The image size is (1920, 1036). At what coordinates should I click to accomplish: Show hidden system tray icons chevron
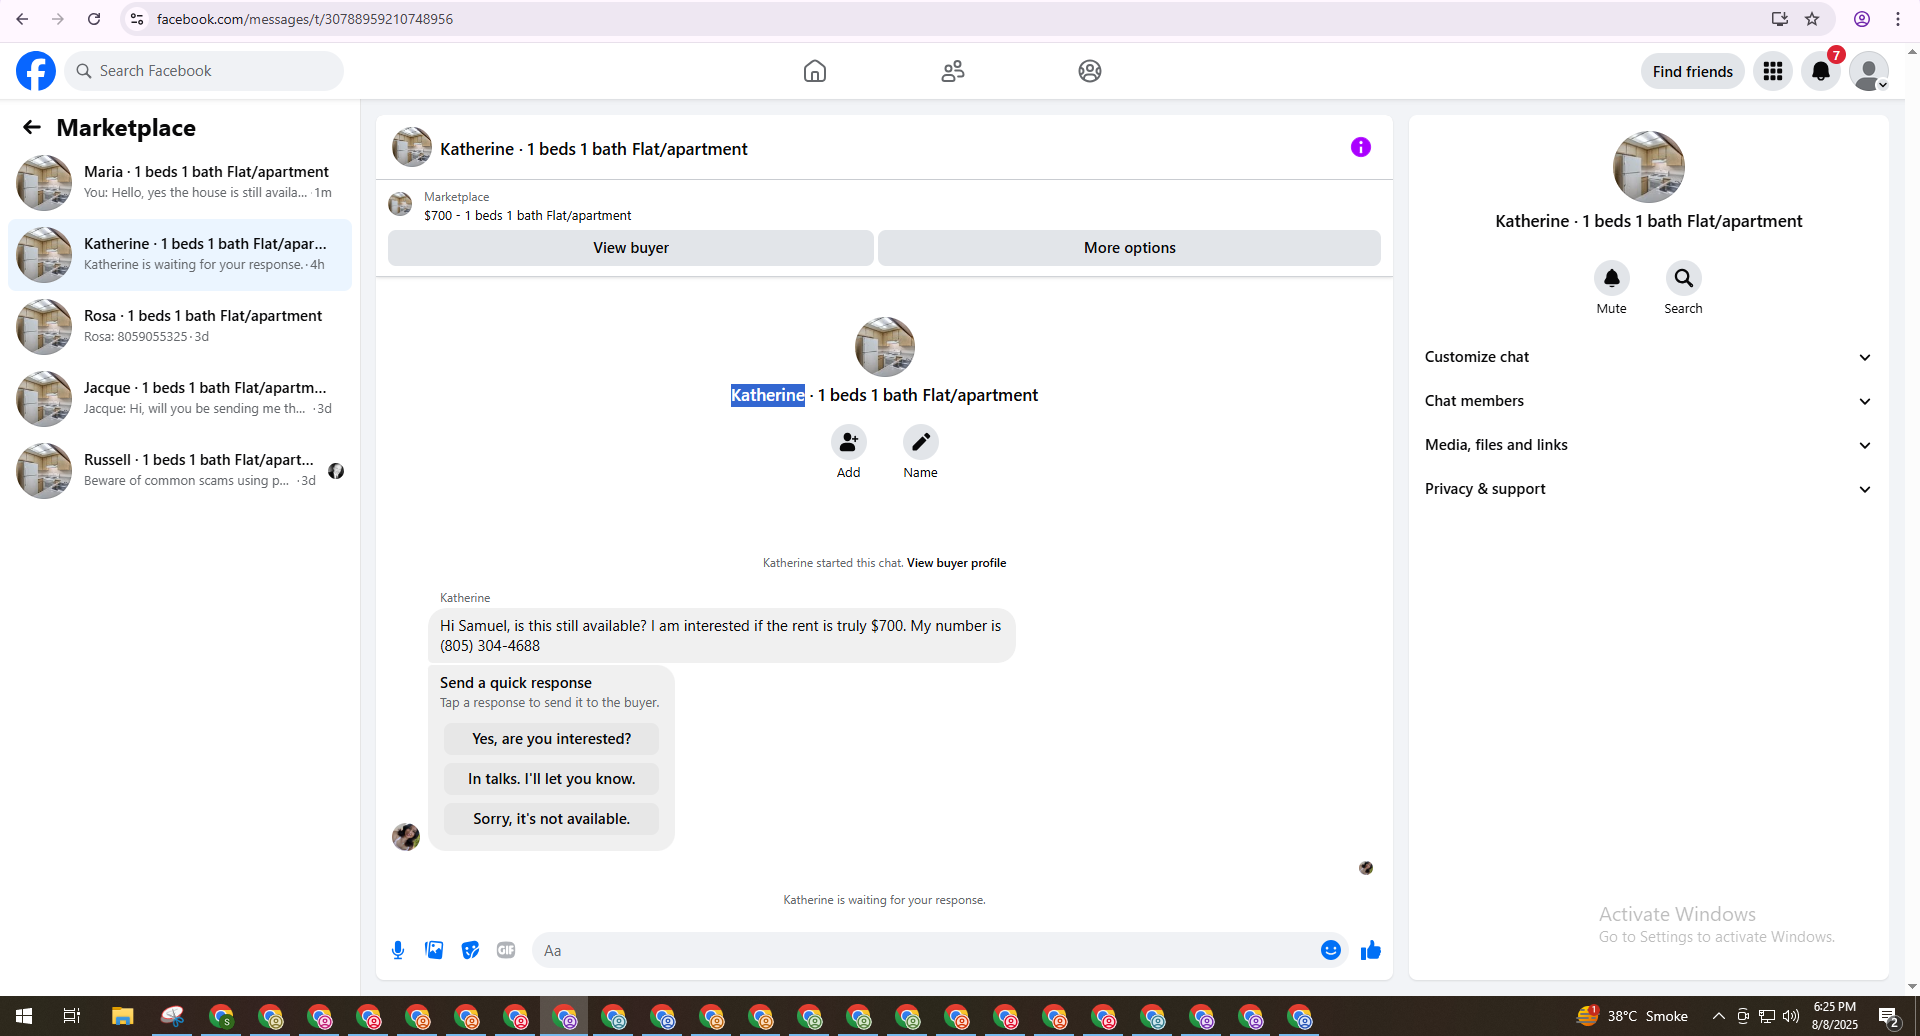pyautogui.click(x=1718, y=1016)
